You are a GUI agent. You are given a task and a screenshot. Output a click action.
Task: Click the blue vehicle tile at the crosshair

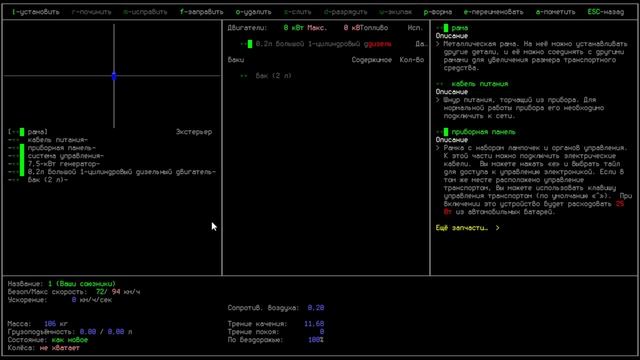coord(114,76)
